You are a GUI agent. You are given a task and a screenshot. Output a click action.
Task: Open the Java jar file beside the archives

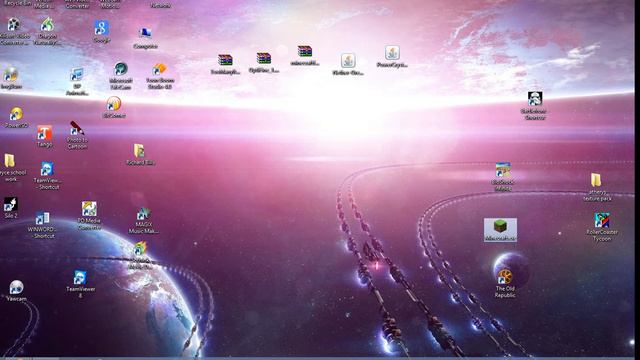click(x=348, y=61)
